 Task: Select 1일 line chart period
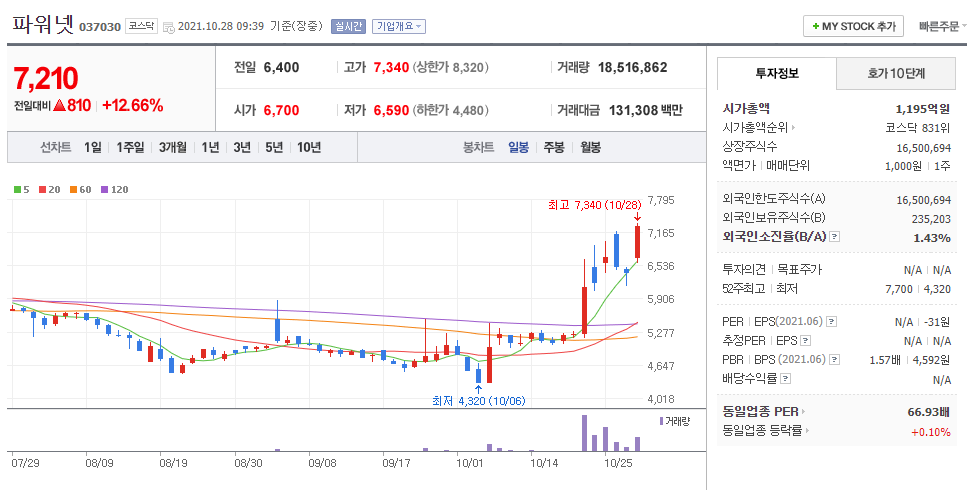[x=93, y=147]
